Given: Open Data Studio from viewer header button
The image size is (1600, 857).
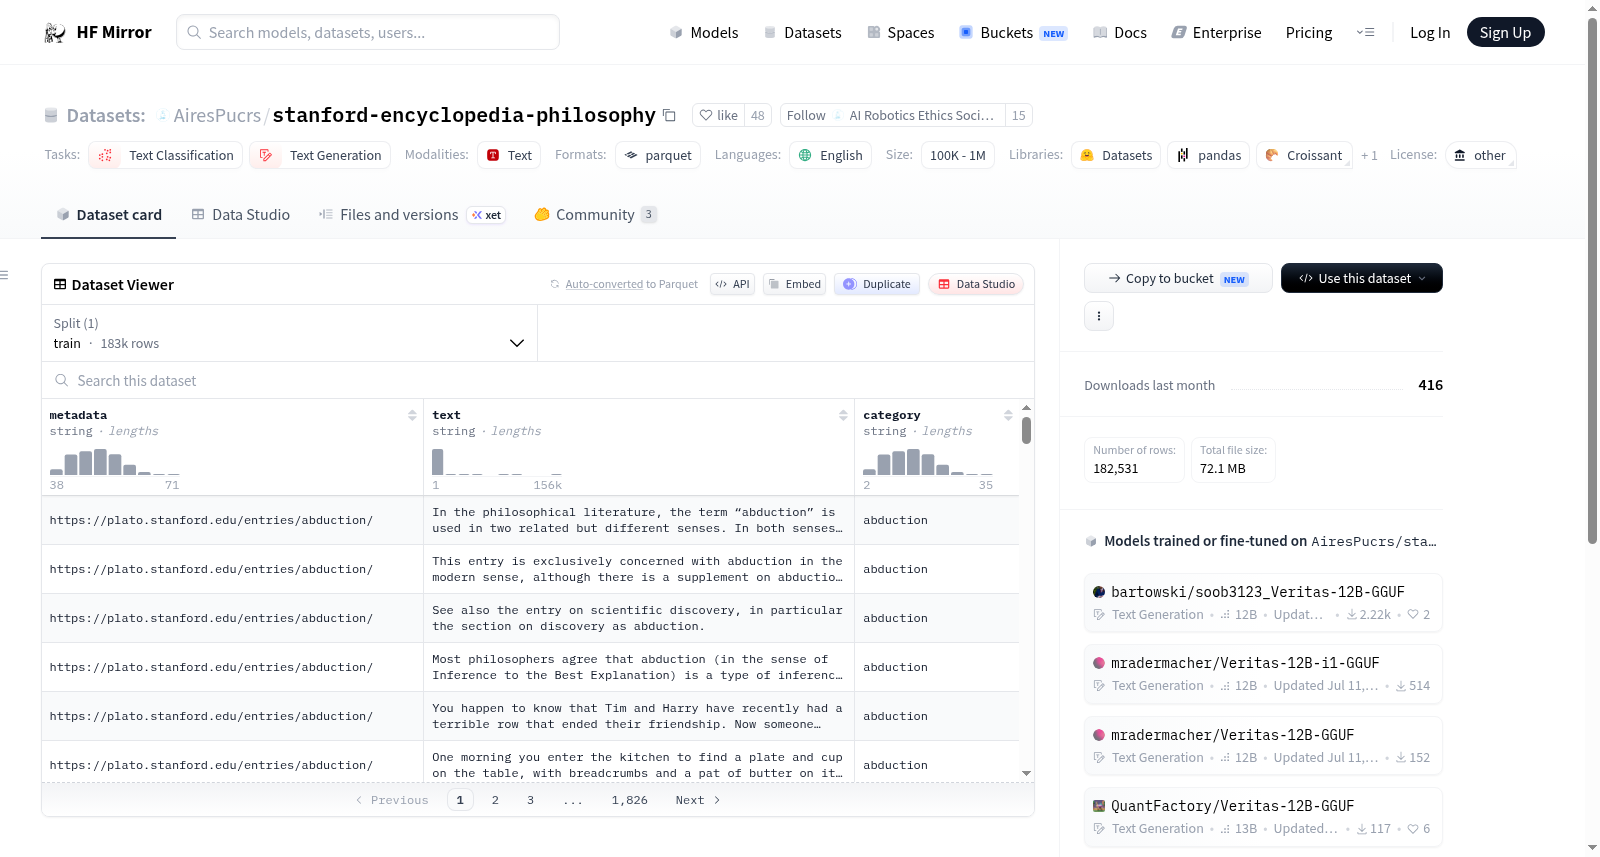Looking at the screenshot, I should point(976,284).
